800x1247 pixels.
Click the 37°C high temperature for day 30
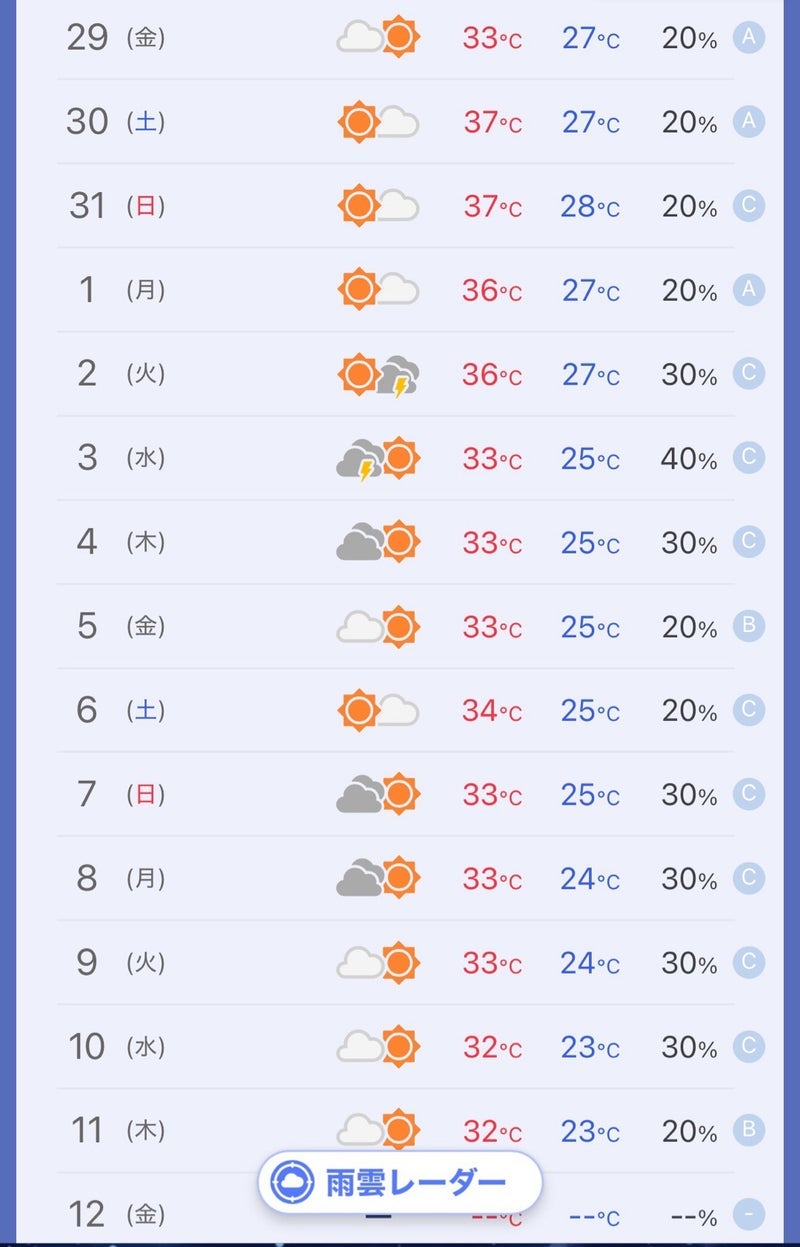click(x=491, y=123)
